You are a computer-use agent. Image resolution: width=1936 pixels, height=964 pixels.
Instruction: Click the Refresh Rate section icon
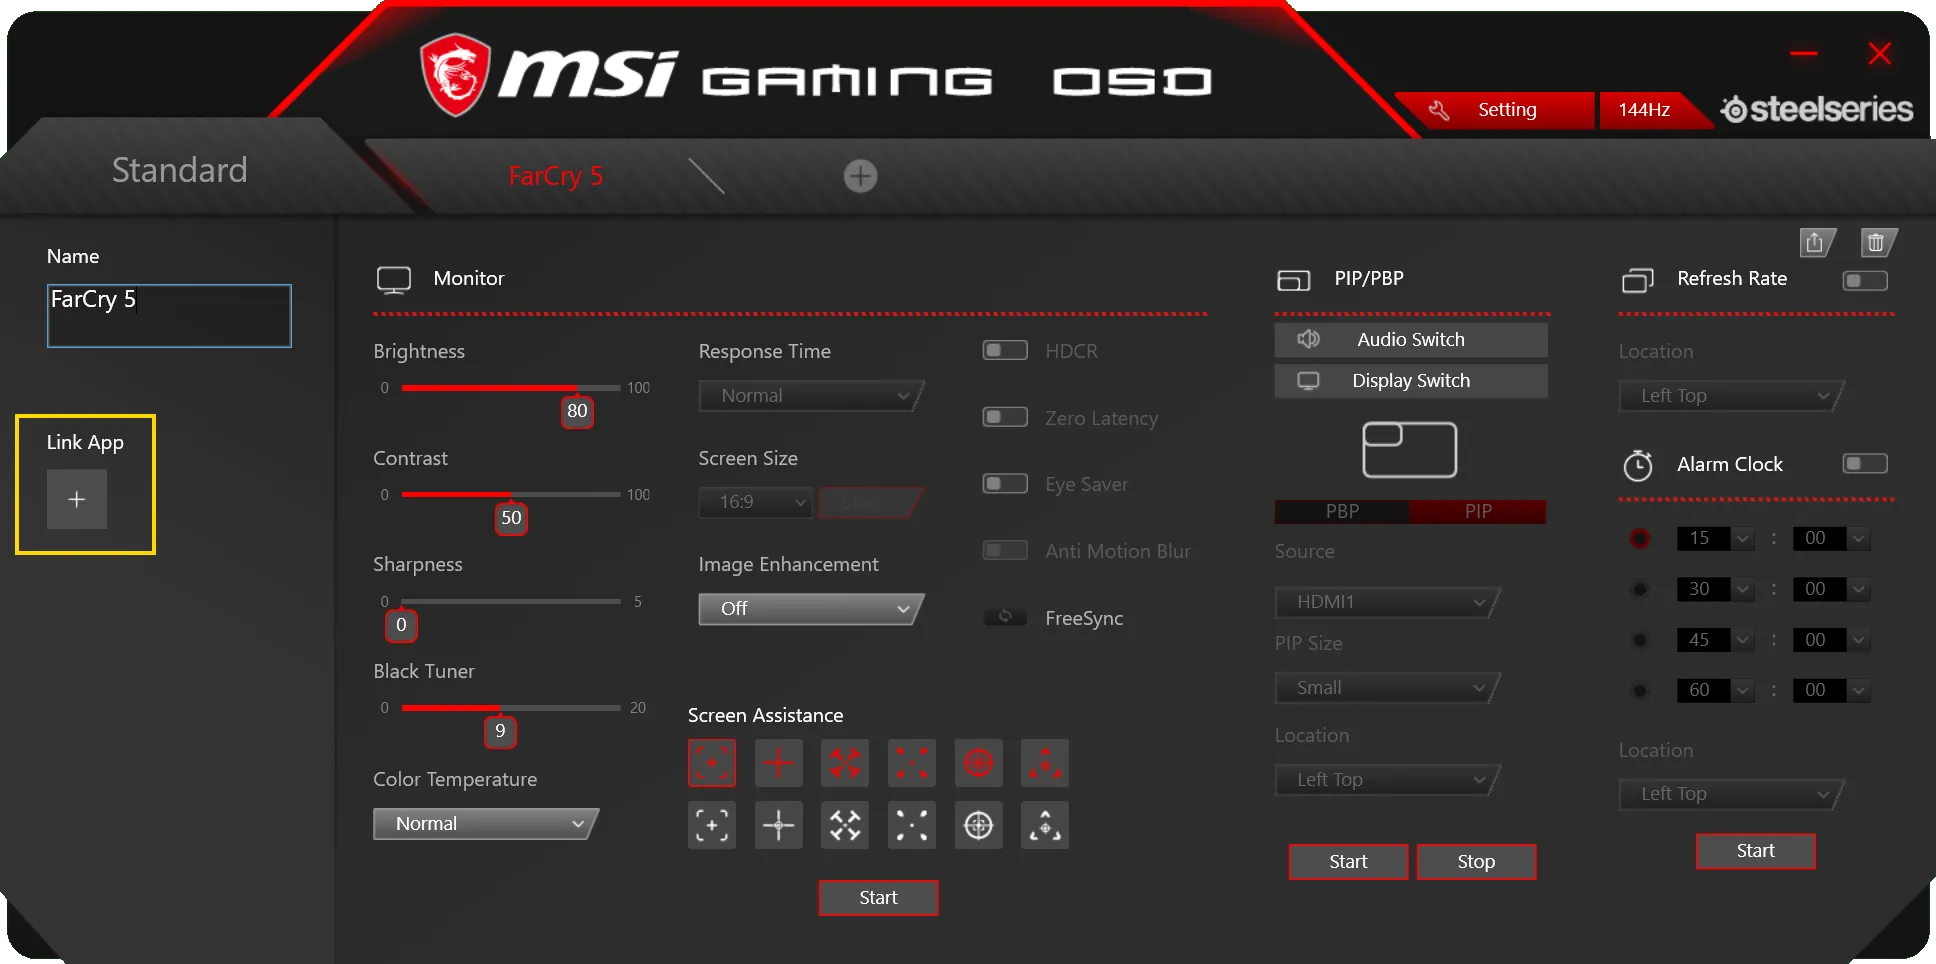[x=1637, y=280]
